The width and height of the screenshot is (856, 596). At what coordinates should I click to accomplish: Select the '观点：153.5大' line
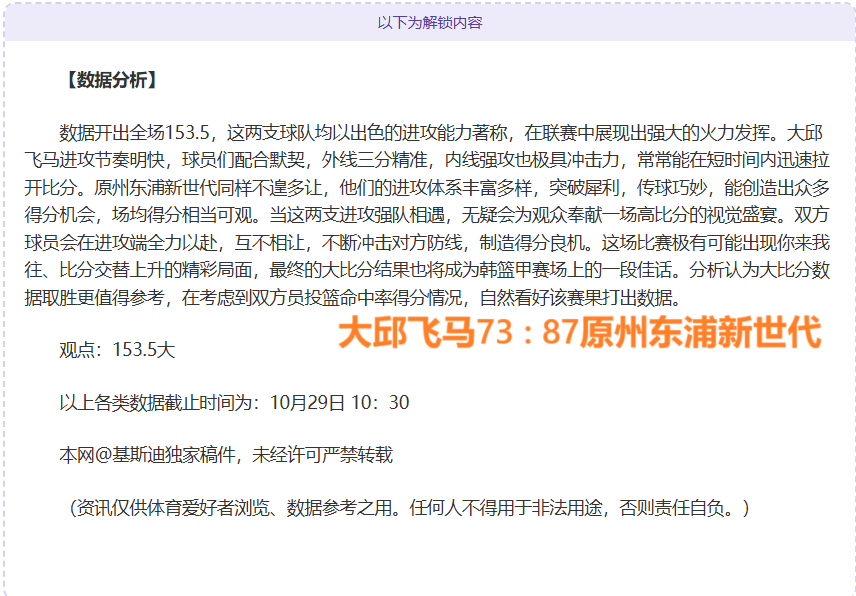[117, 350]
